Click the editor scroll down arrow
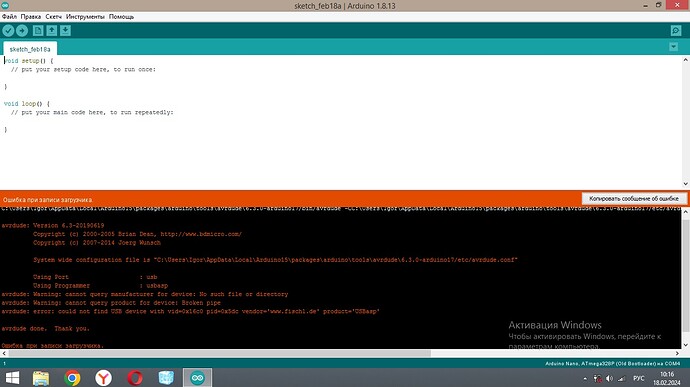This screenshot has height=387, width=690. (x=686, y=184)
